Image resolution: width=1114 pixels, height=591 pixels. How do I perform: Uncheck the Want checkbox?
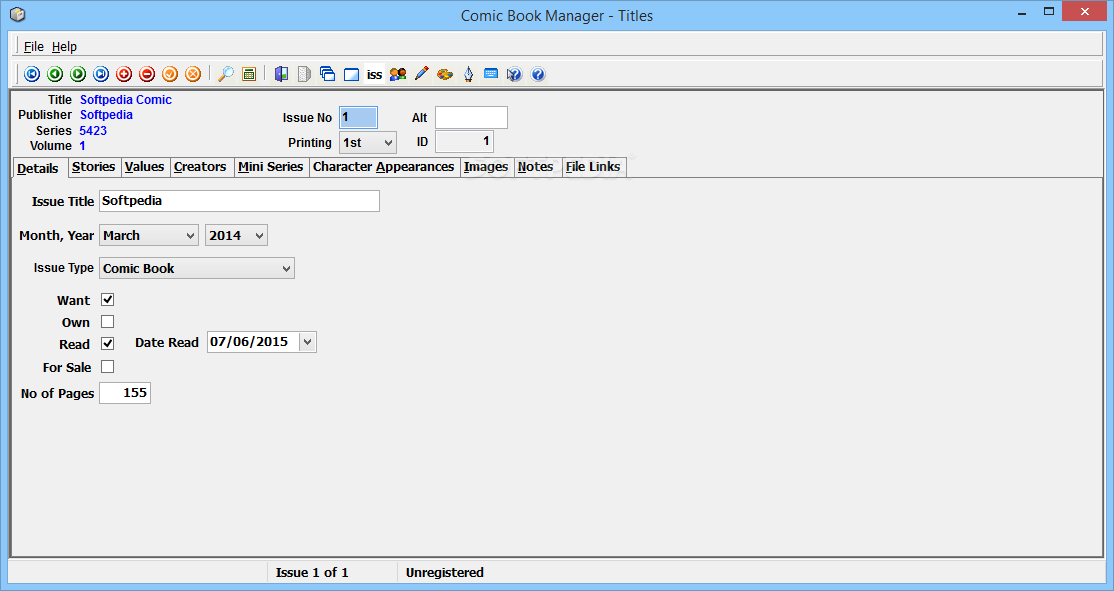tap(107, 300)
